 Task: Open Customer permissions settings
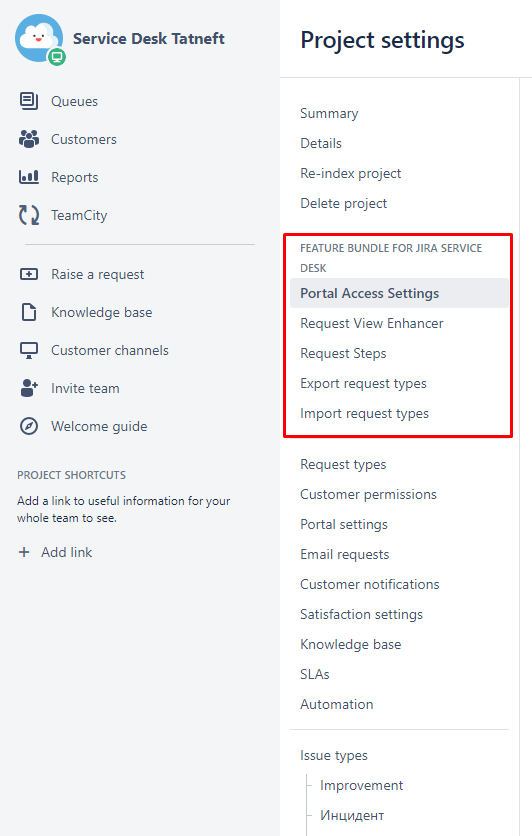[x=368, y=494]
